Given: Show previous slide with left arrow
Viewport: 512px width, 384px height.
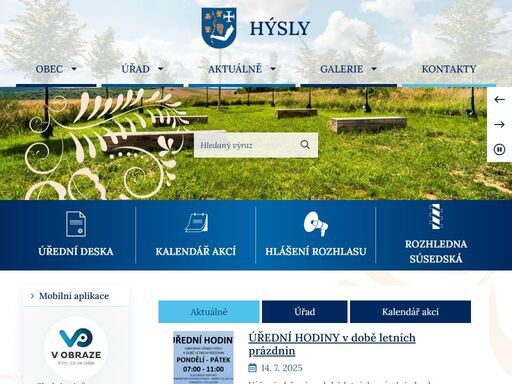Looking at the screenshot, I should (x=499, y=99).
